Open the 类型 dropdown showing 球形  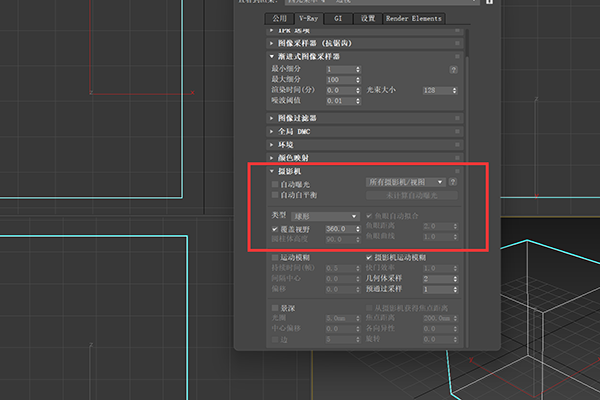331,216
